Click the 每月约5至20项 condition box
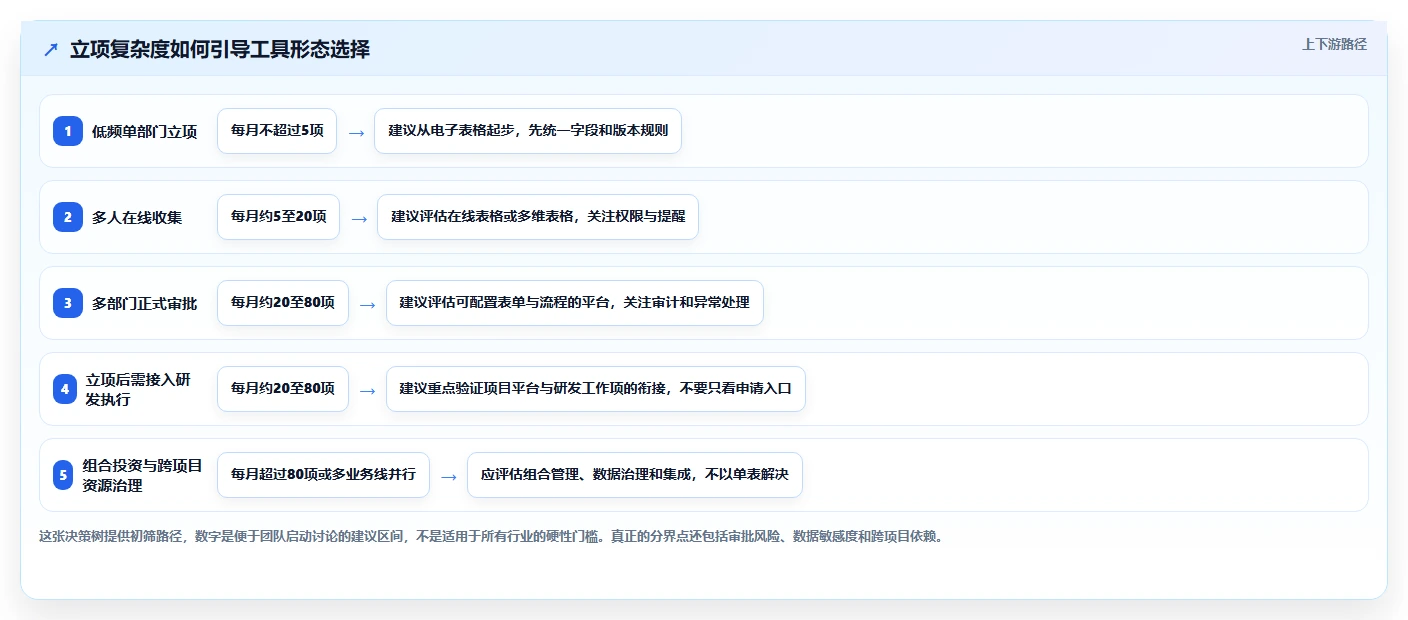The height and width of the screenshot is (620, 1408). [x=278, y=217]
